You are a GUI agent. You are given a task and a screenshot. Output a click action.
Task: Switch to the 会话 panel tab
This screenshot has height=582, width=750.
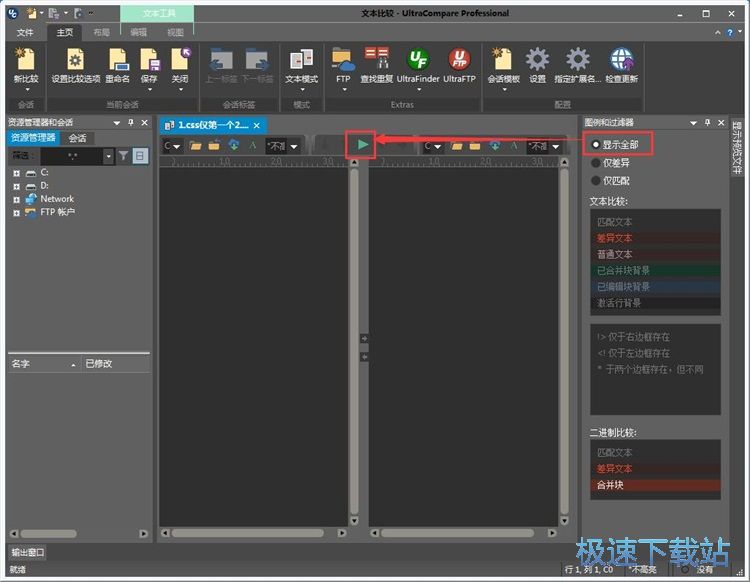click(x=77, y=138)
